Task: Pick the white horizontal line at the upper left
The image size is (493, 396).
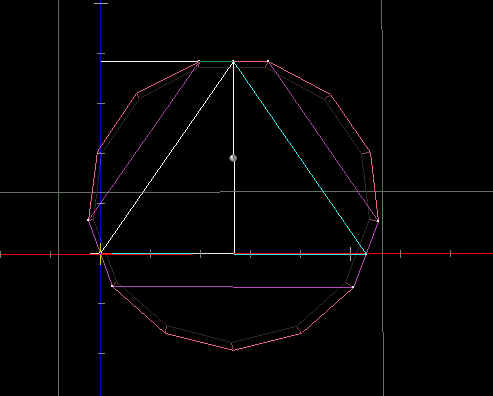Action: [x=150, y=61]
